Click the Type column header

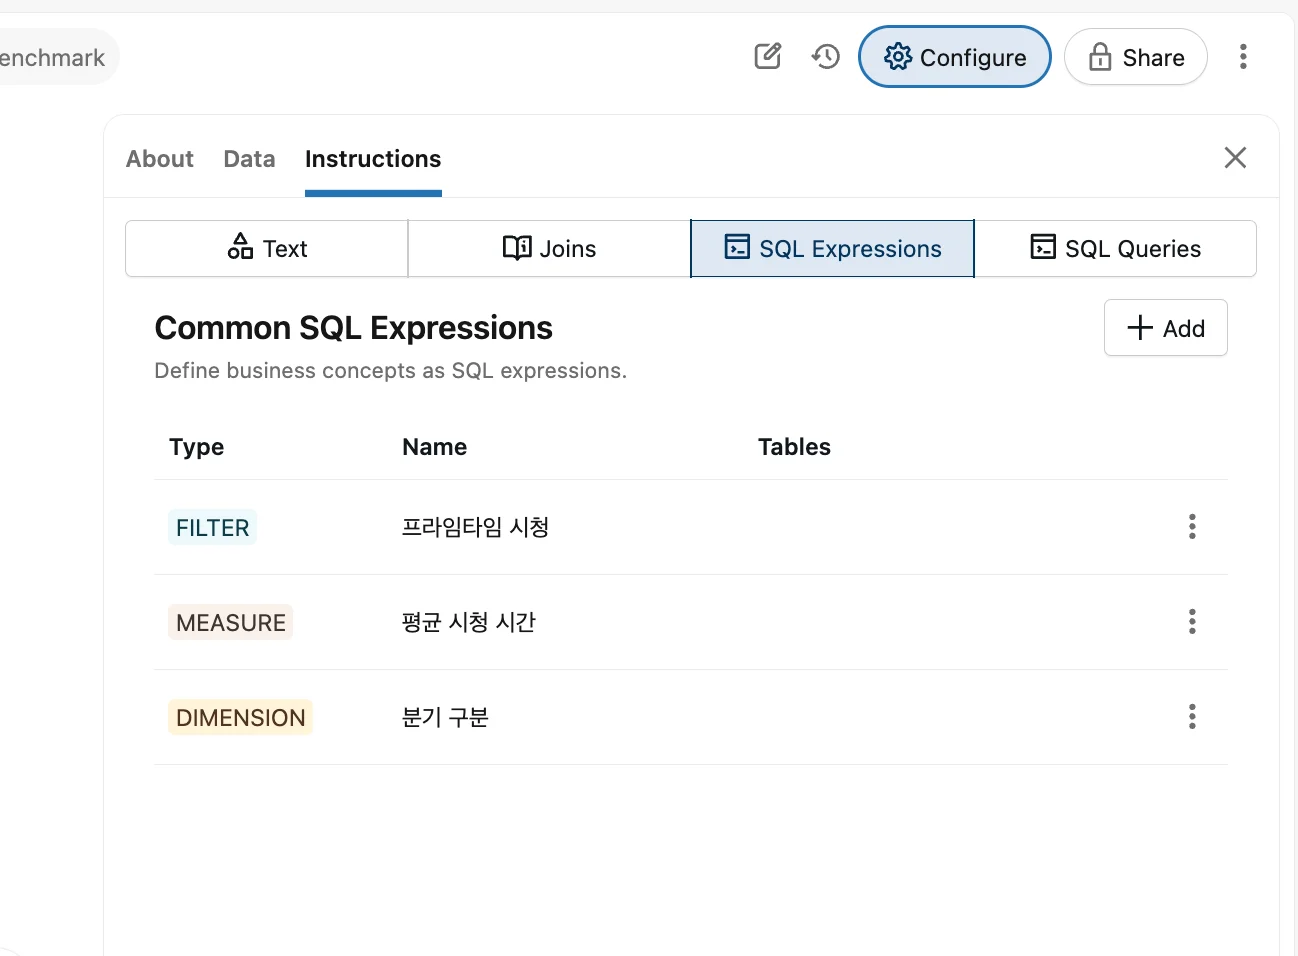(x=196, y=447)
